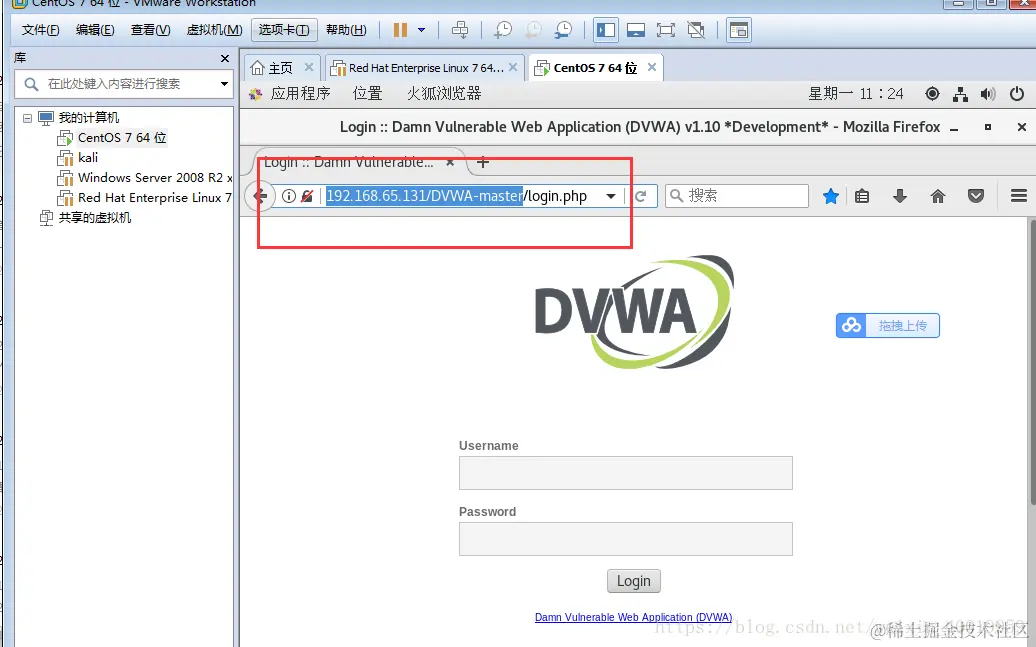This screenshot has width=1036, height=647.
Task: Show bookmarks list icon in Firefox
Action: pyautogui.click(x=862, y=196)
